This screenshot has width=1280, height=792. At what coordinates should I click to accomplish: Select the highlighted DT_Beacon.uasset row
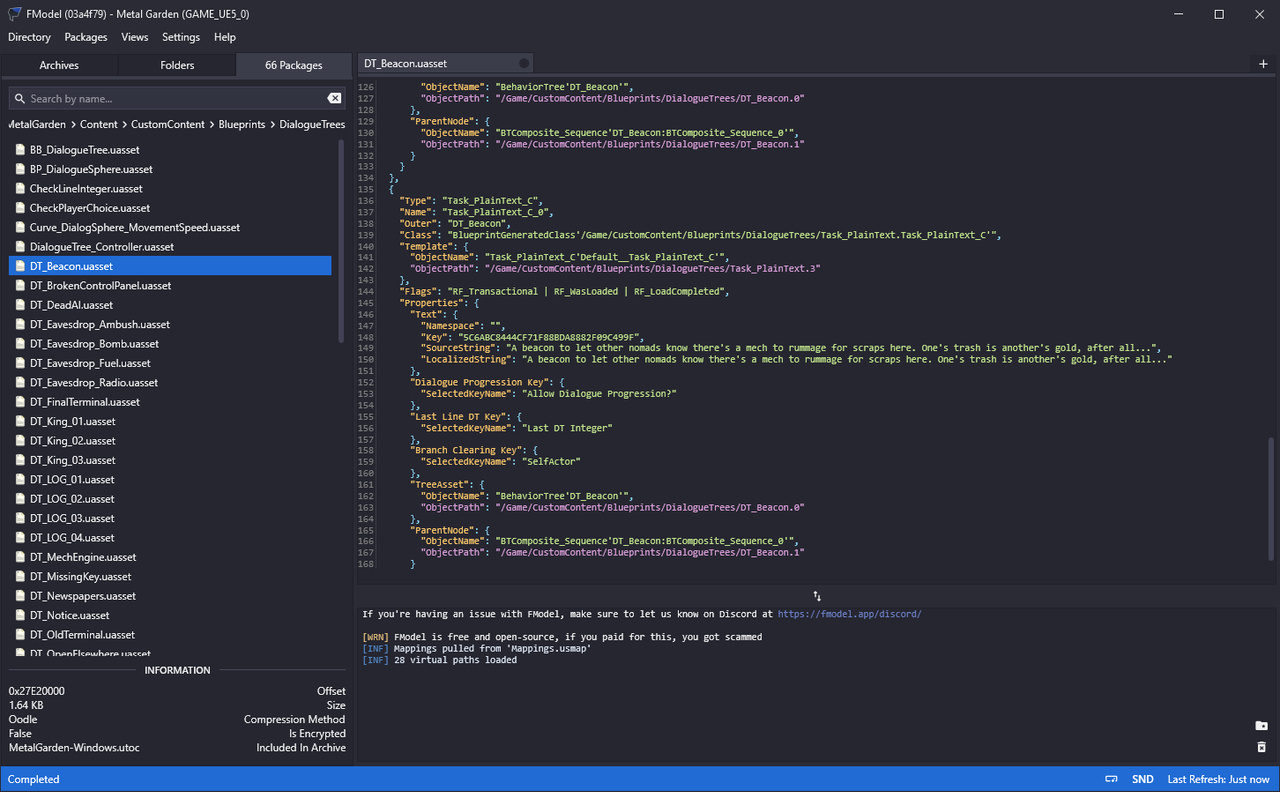pyautogui.click(x=170, y=266)
